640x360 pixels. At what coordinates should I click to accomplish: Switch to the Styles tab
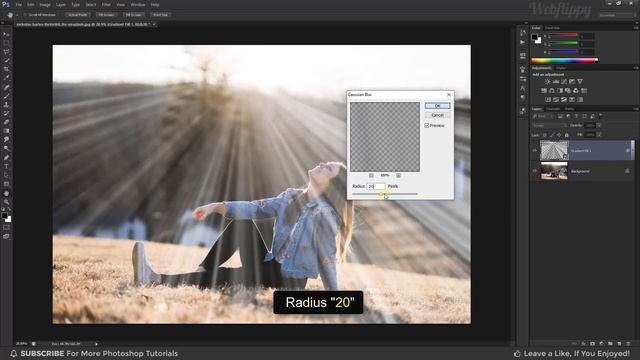click(x=561, y=68)
